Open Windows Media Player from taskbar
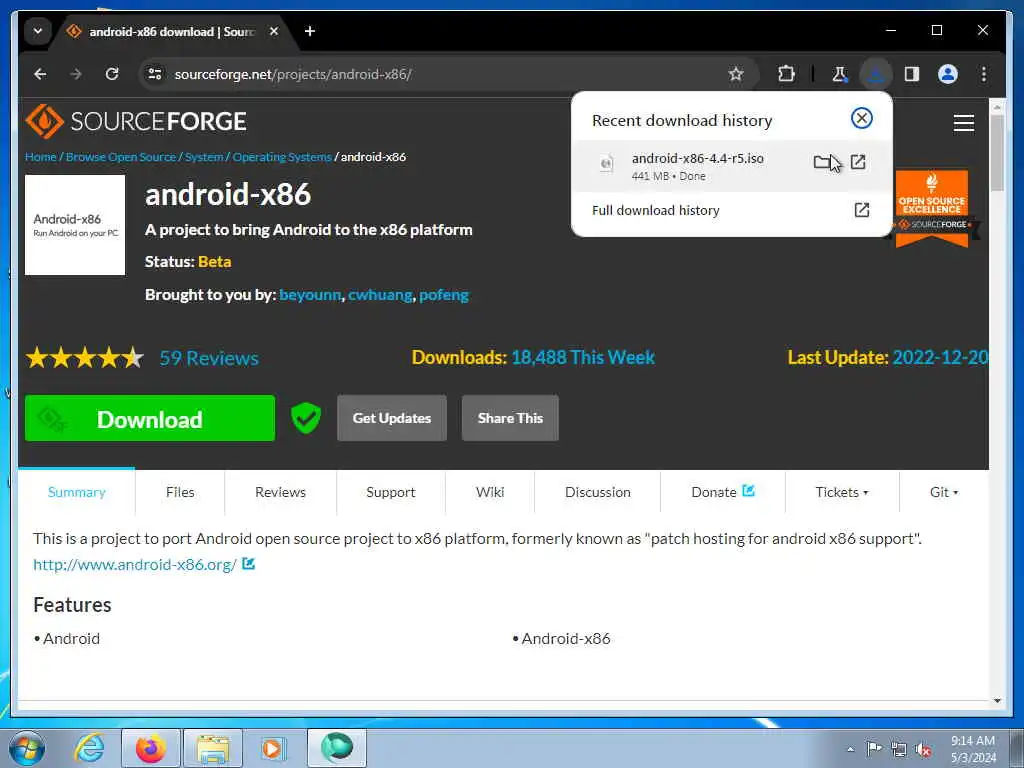Viewport: 1024px width, 768px height. click(x=273, y=748)
